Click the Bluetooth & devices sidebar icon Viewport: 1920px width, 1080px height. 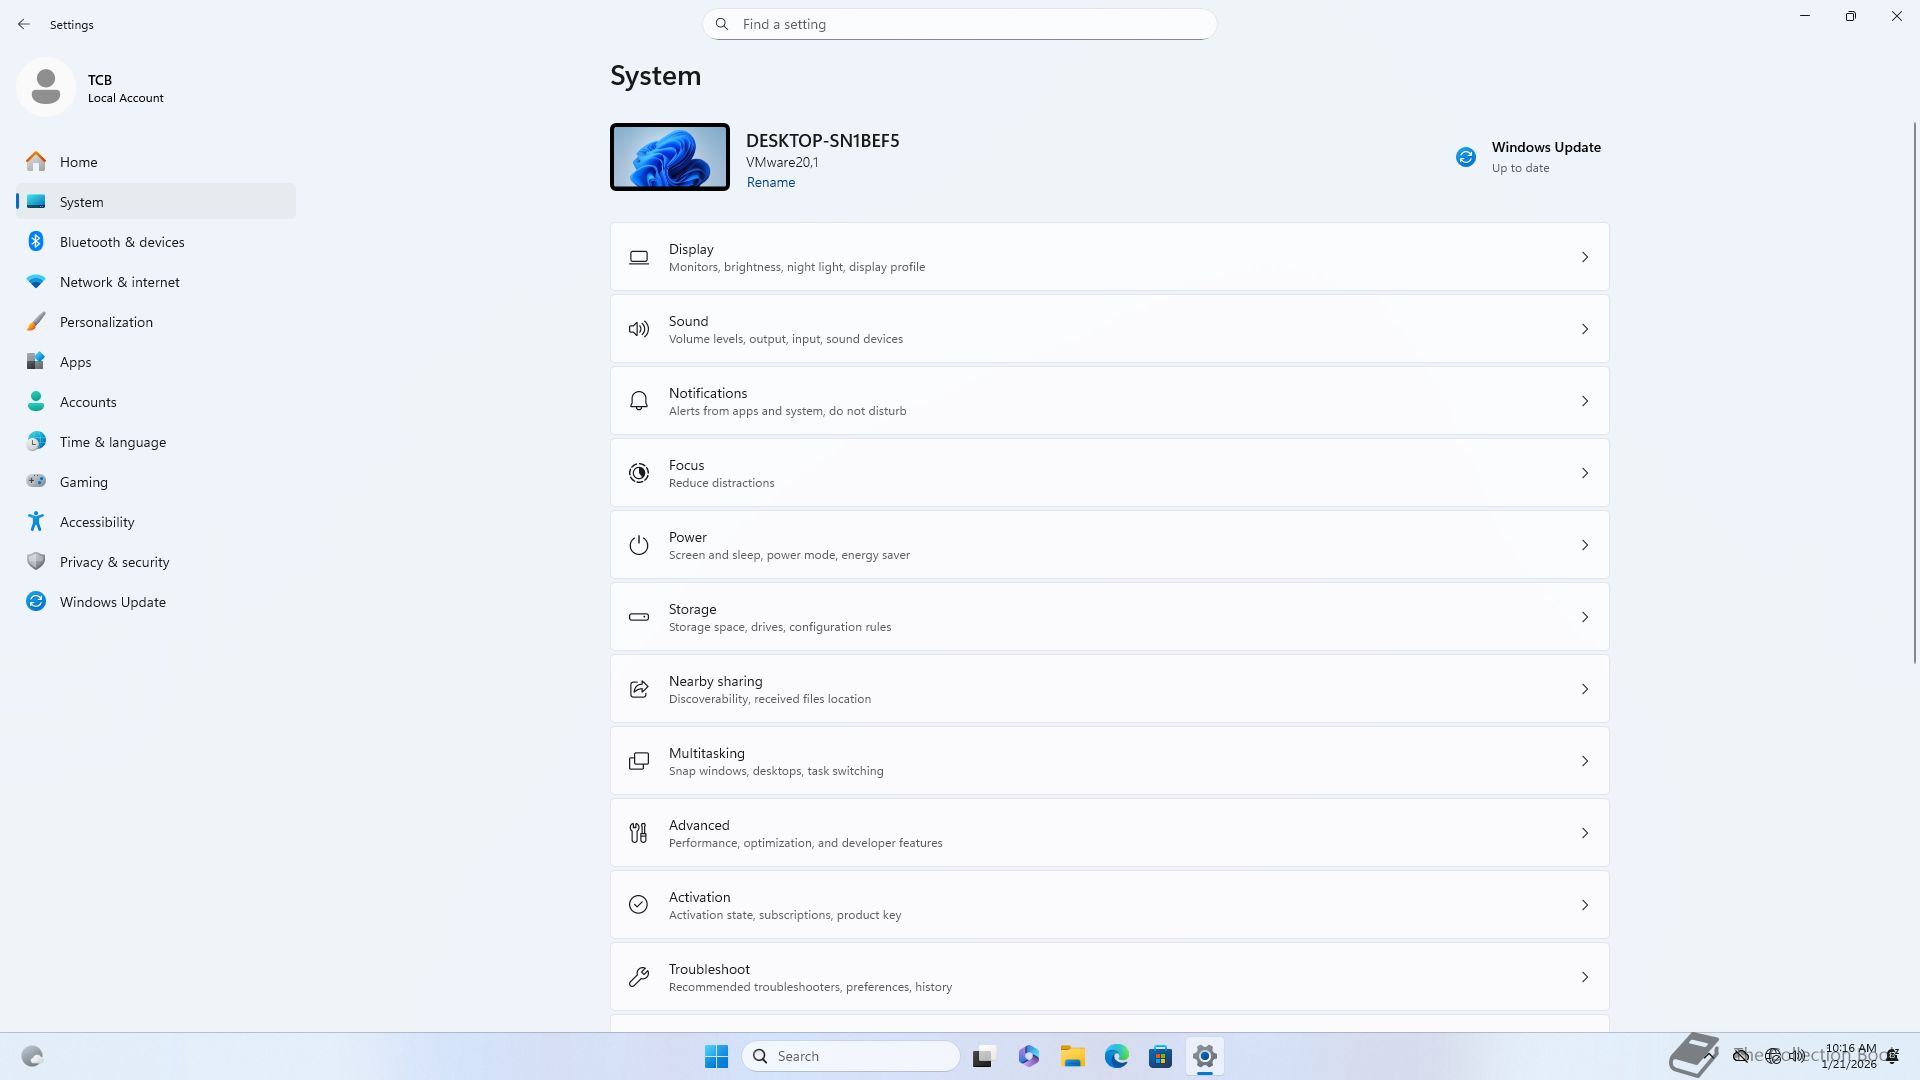pyautogui.click(x=36, y=242)
